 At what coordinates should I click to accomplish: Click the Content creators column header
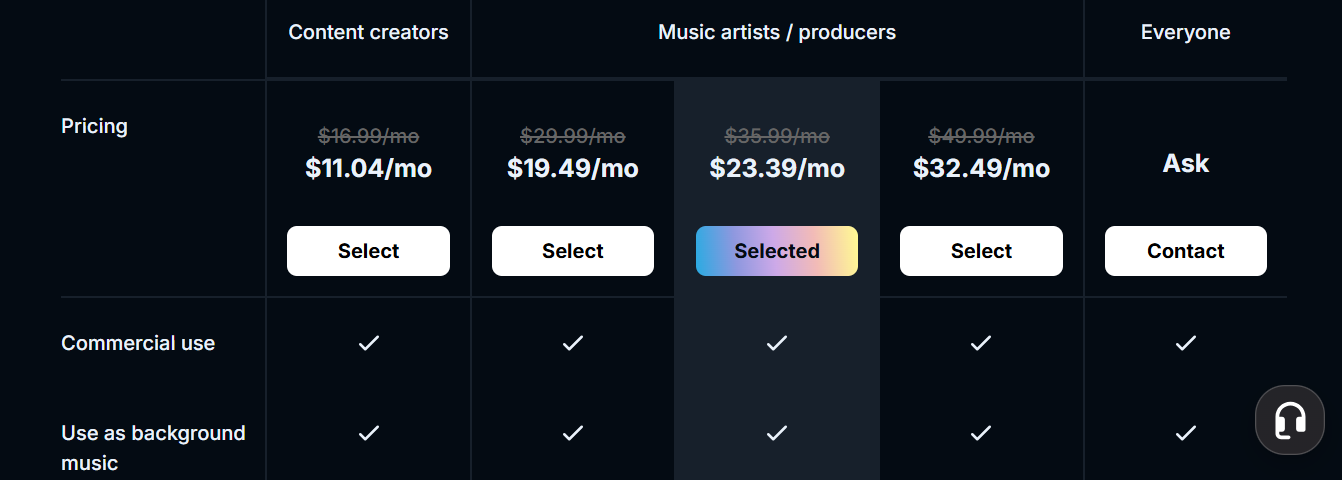[368, 32]
